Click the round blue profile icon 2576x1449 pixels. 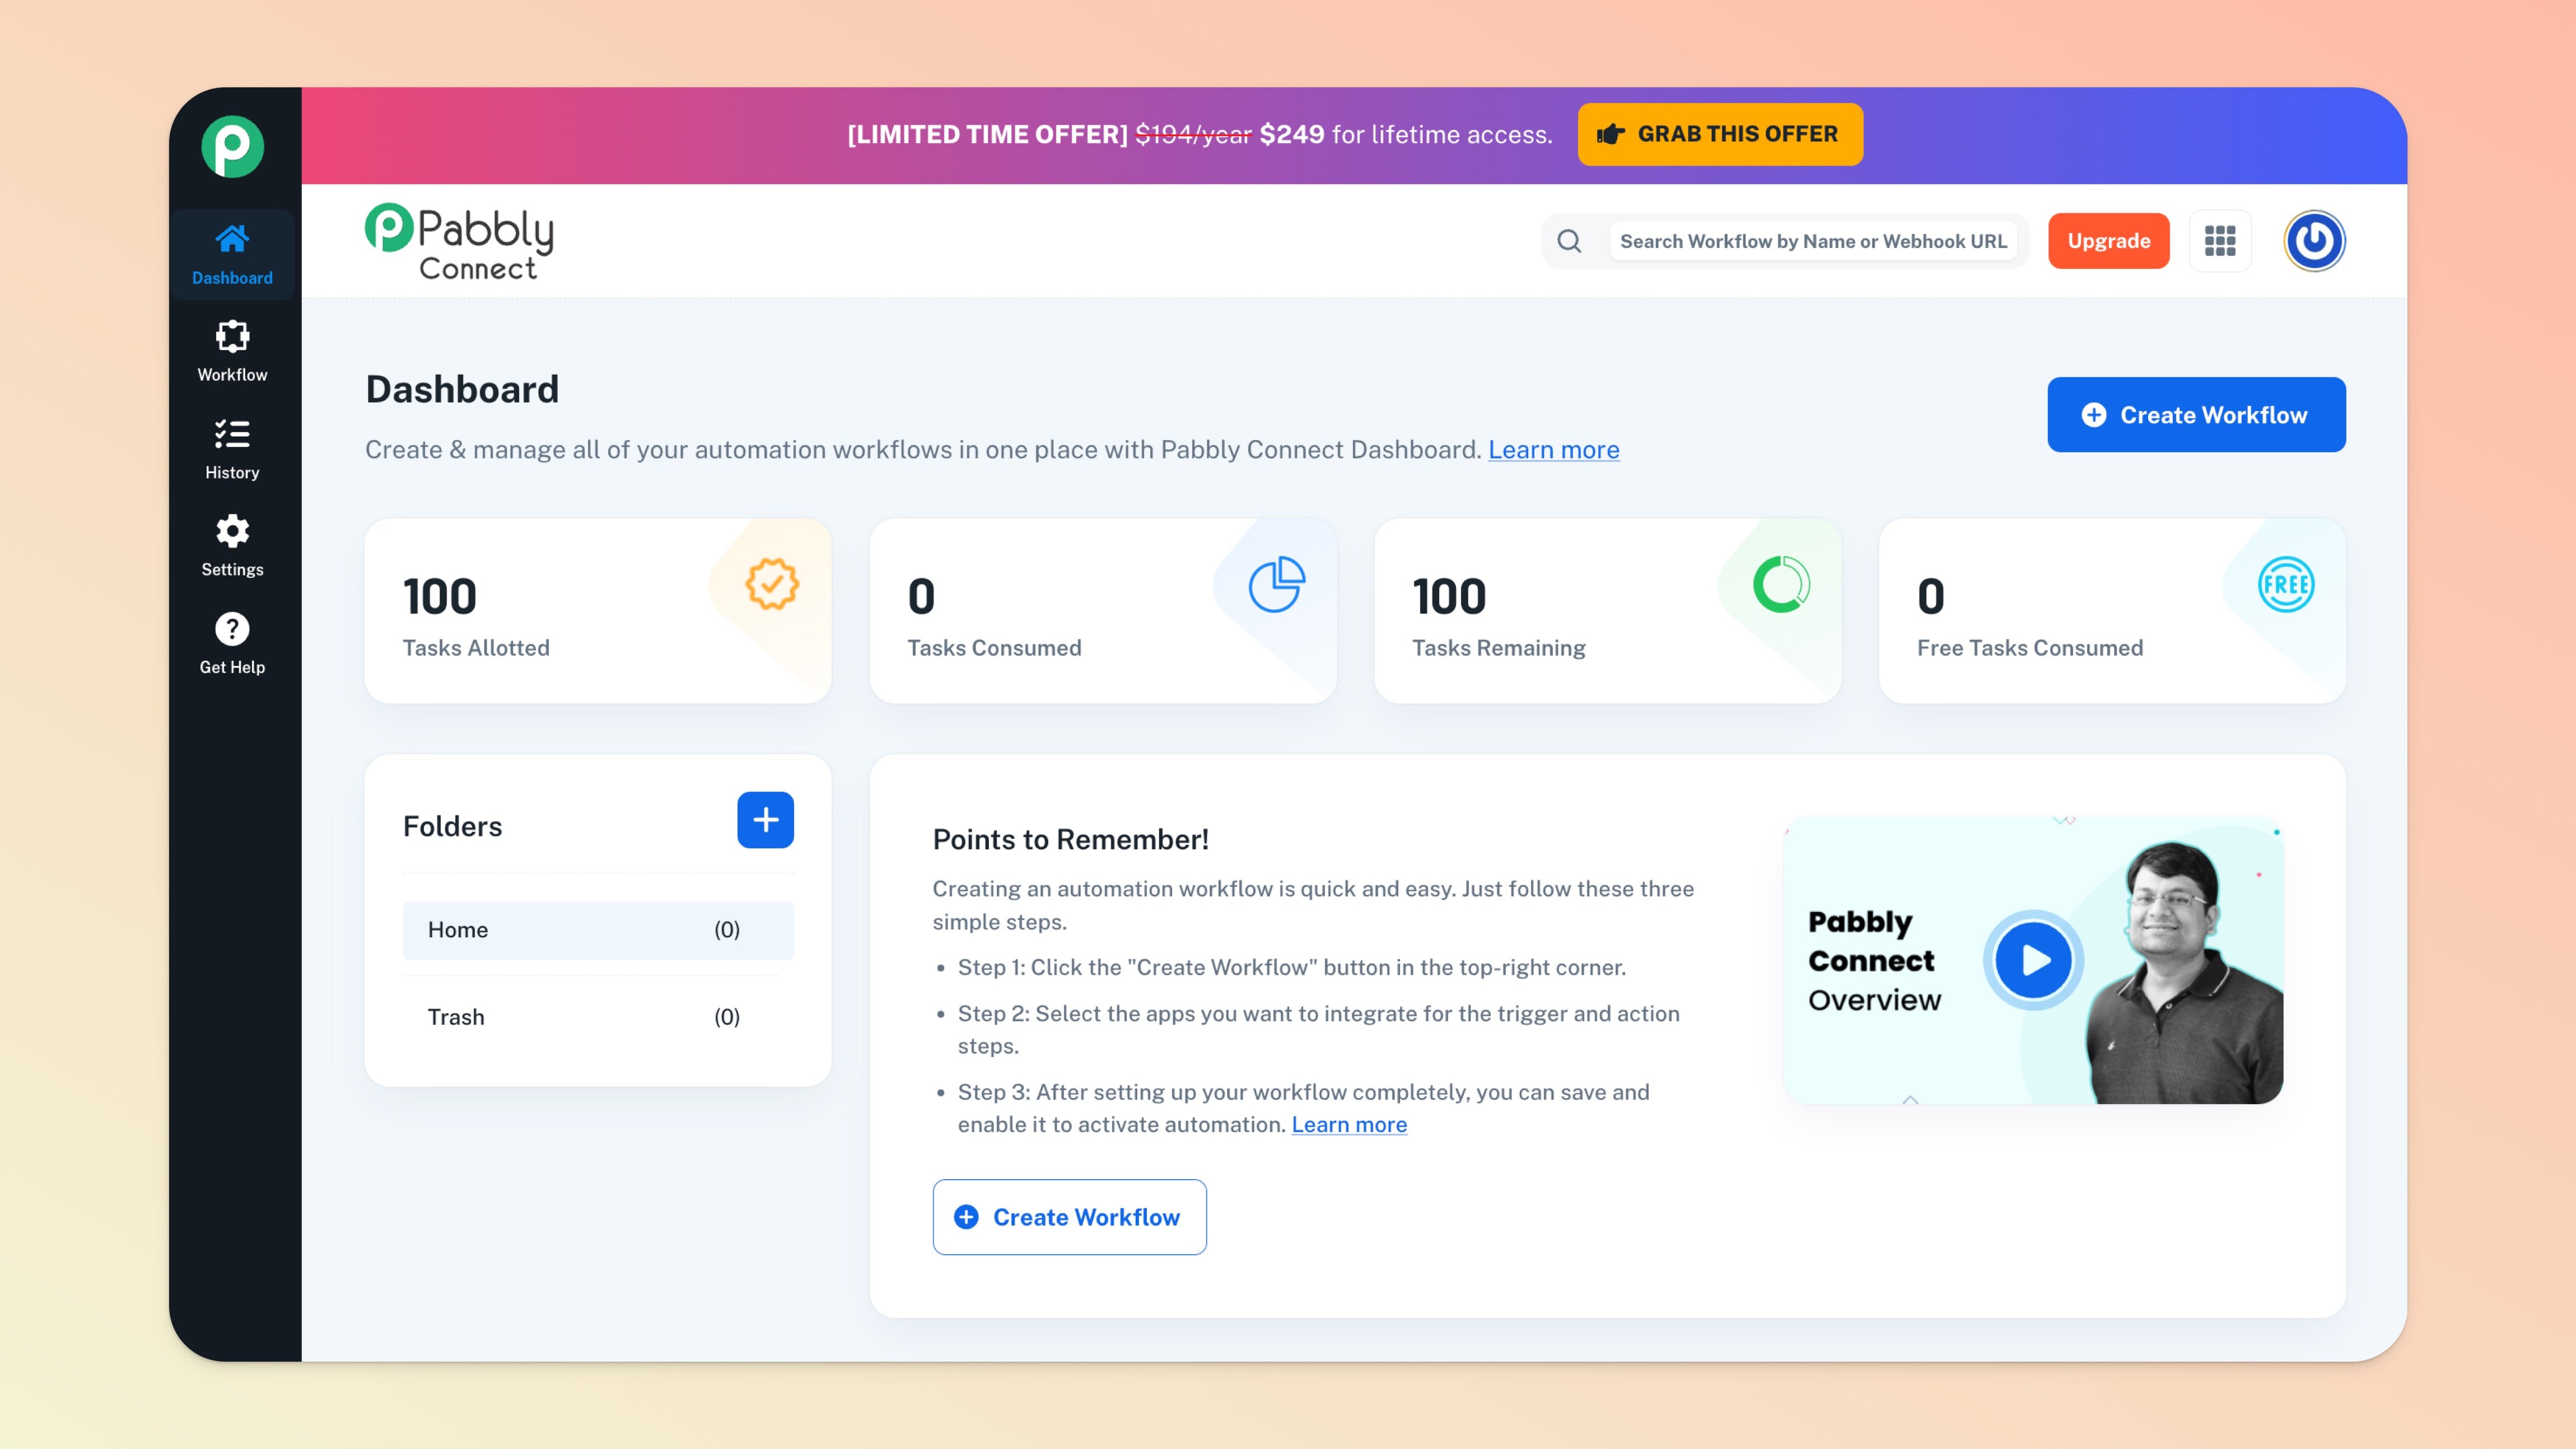pos(2313,241)
